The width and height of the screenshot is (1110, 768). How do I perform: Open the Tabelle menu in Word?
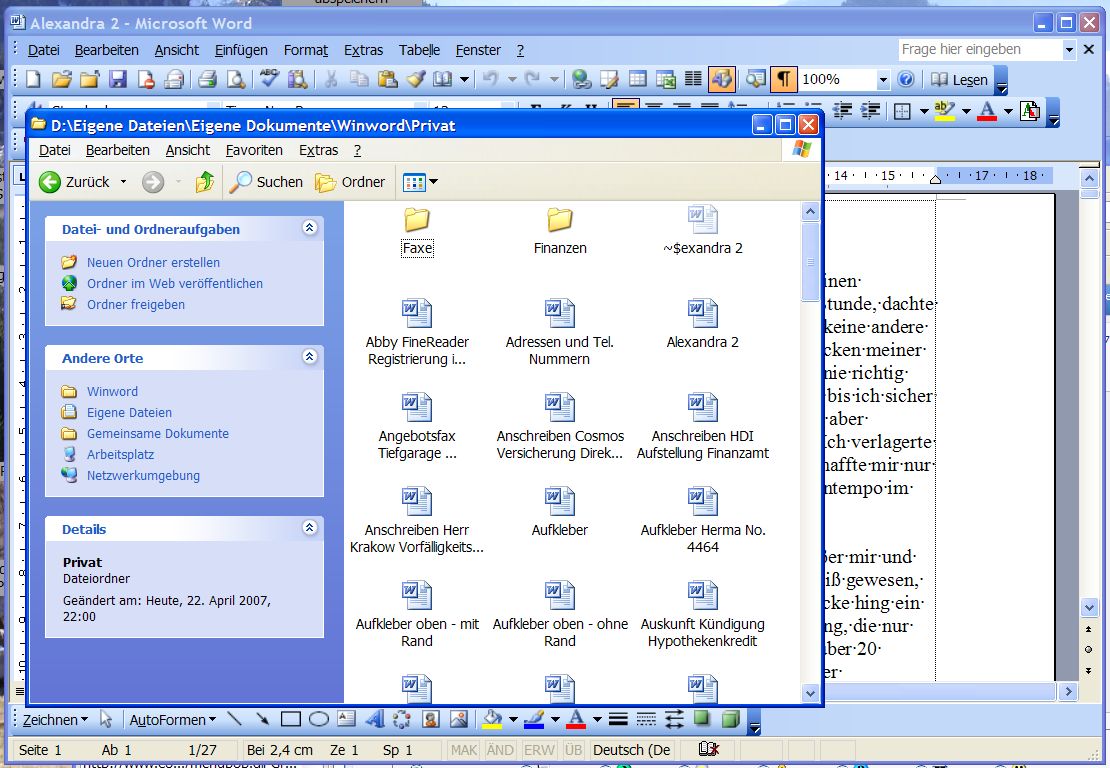coord(419,50)
